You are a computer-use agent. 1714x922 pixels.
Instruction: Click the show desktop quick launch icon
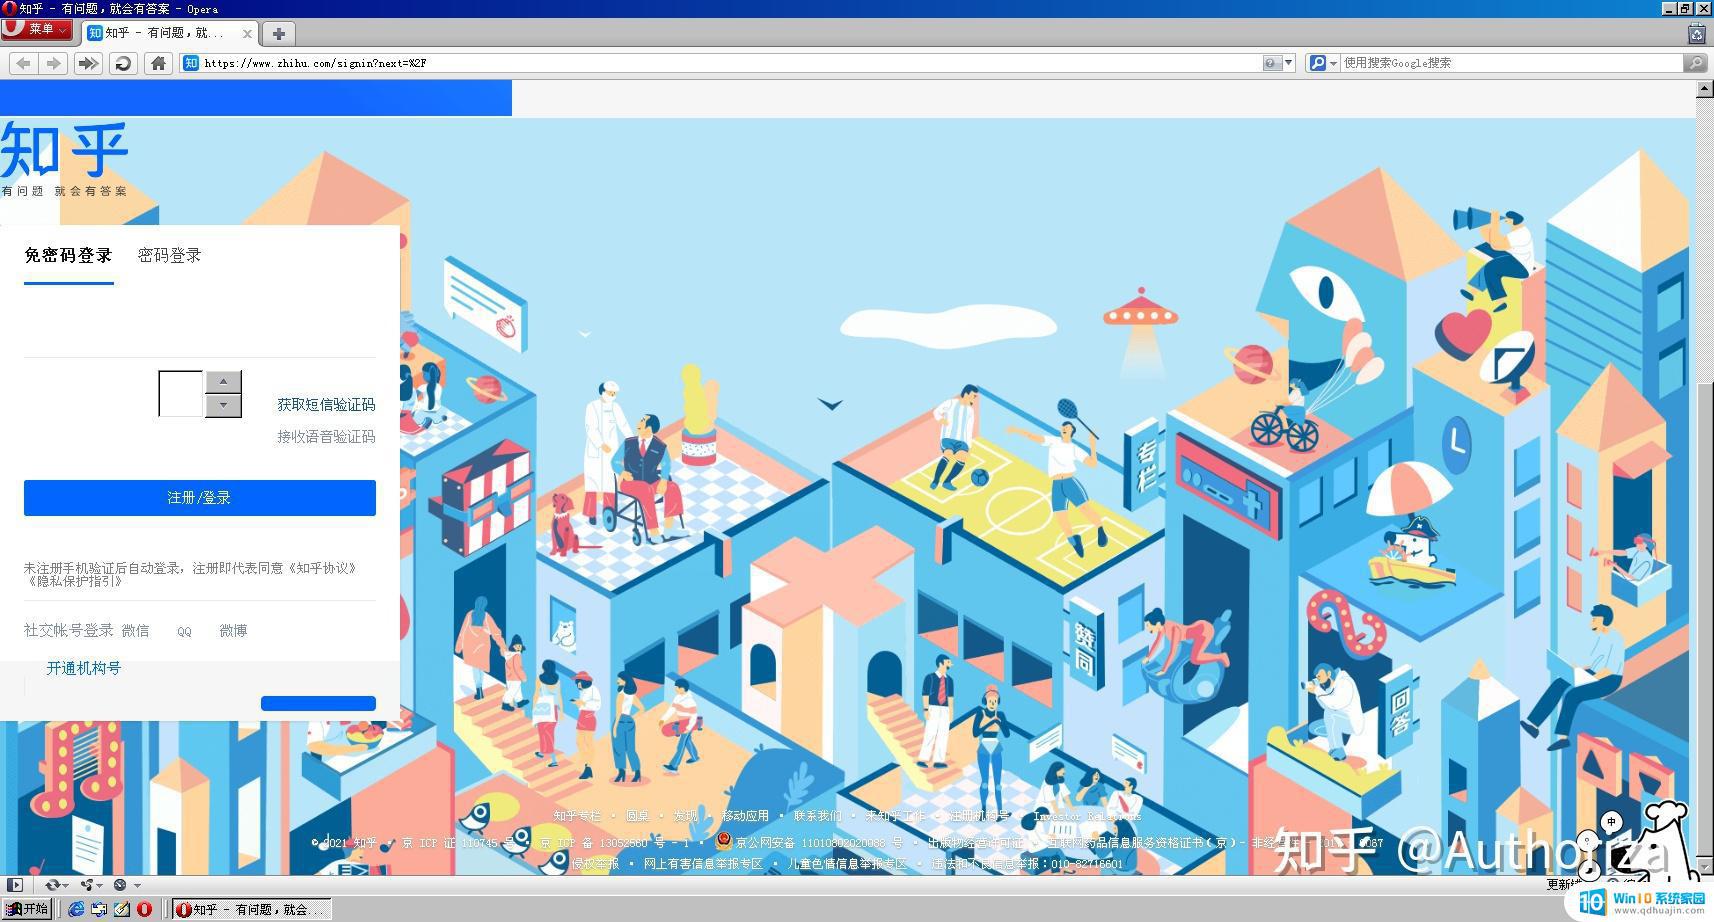[98, 909]
